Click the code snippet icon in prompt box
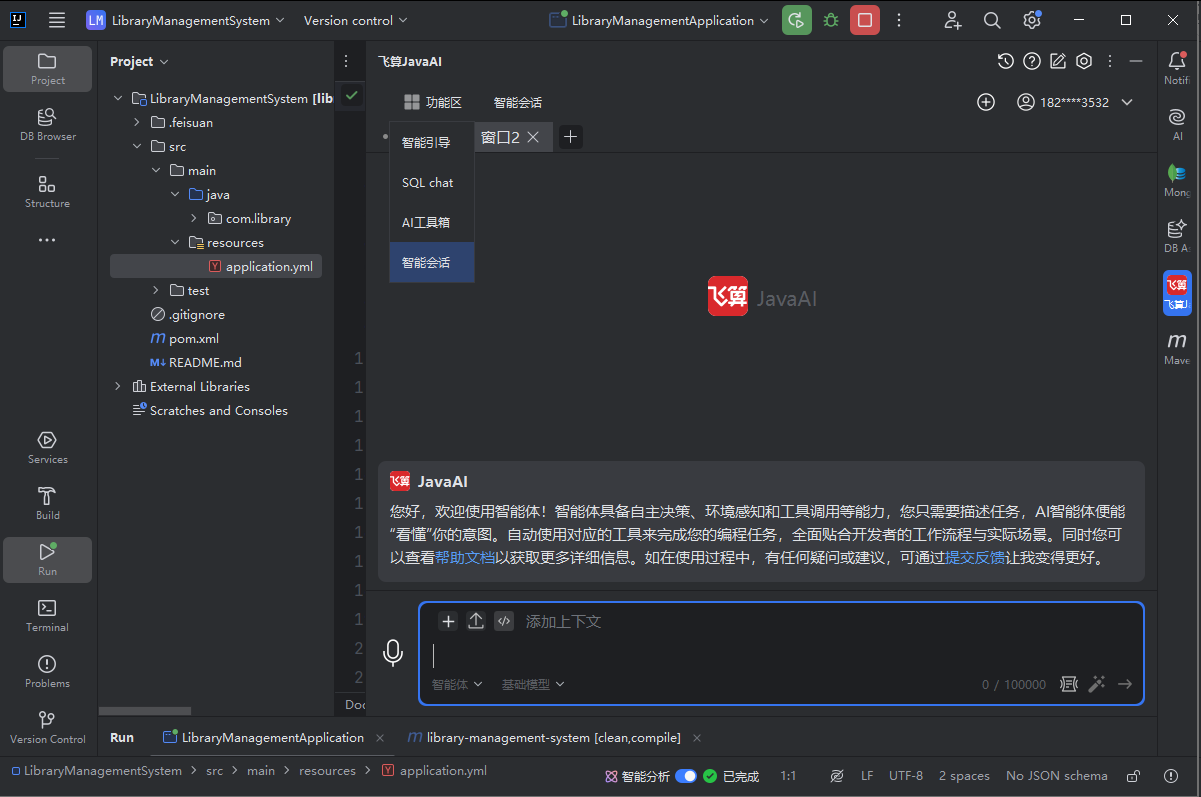1201x797 pixels. pos(504,621)
